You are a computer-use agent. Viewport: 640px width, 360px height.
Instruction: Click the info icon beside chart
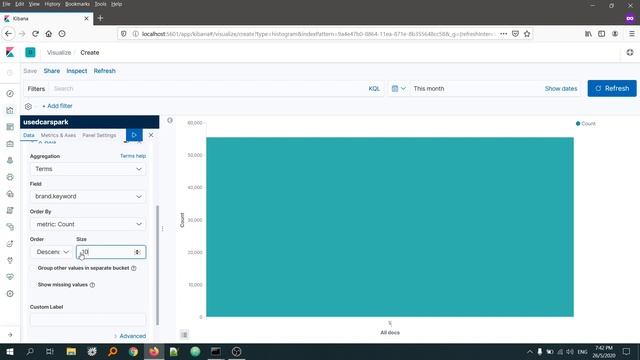[x=170, y=120]
